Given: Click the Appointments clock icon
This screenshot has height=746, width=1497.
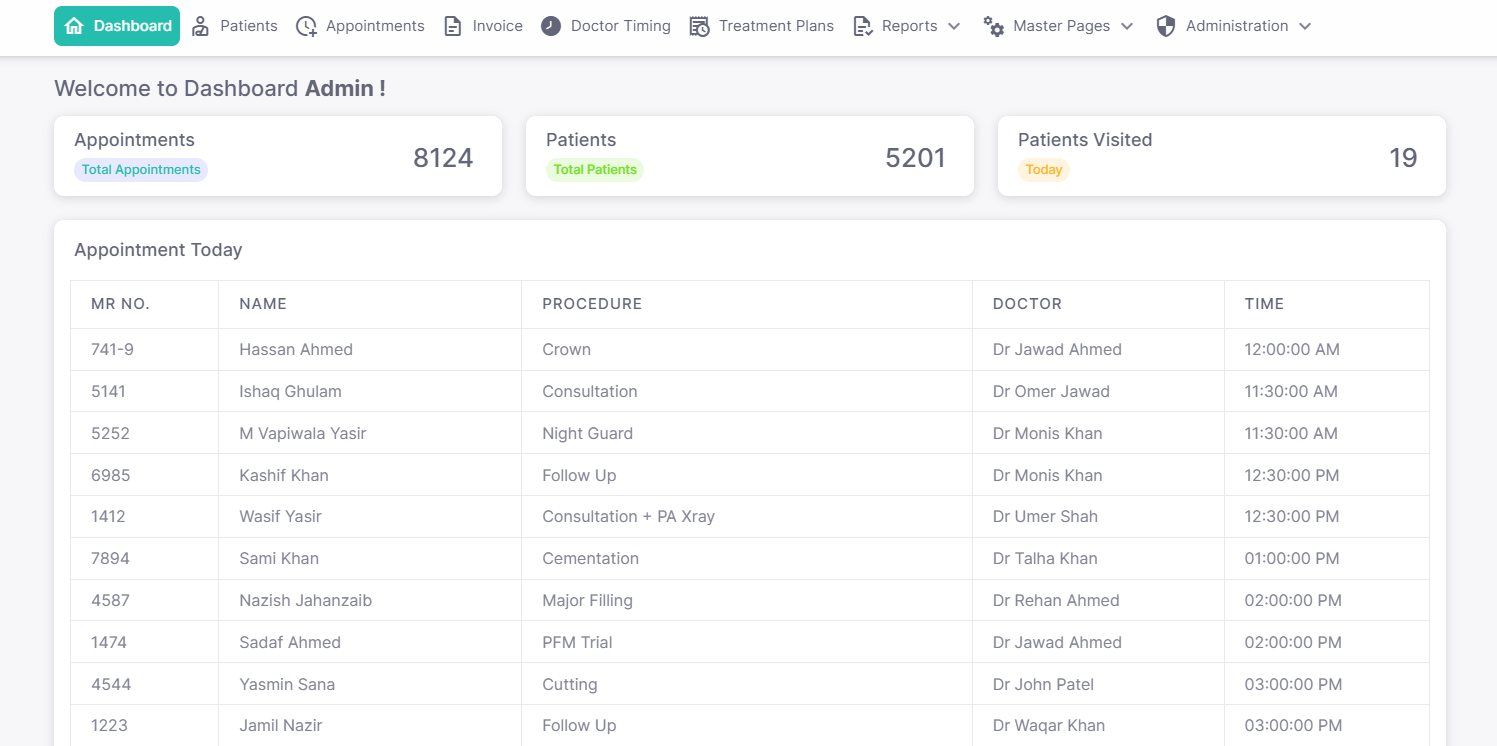Looking at the screenshot, I should [x=306, y=26].
